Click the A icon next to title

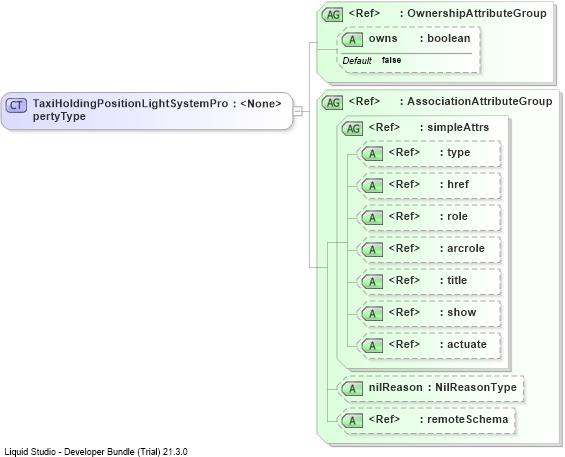click(372, 282)
